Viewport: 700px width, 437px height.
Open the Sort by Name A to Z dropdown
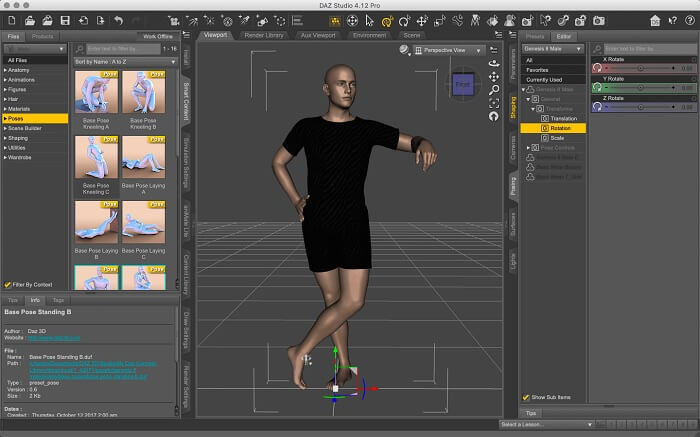coord(125,62)
